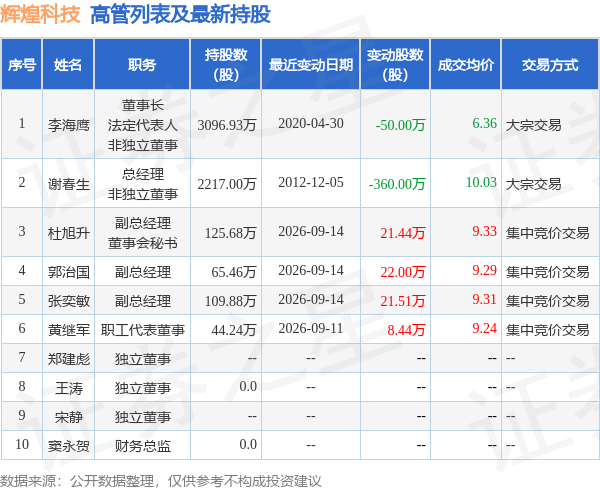Select the 变动股数(股) column header
The image size is (600, 490).
[x=395, y=64]
